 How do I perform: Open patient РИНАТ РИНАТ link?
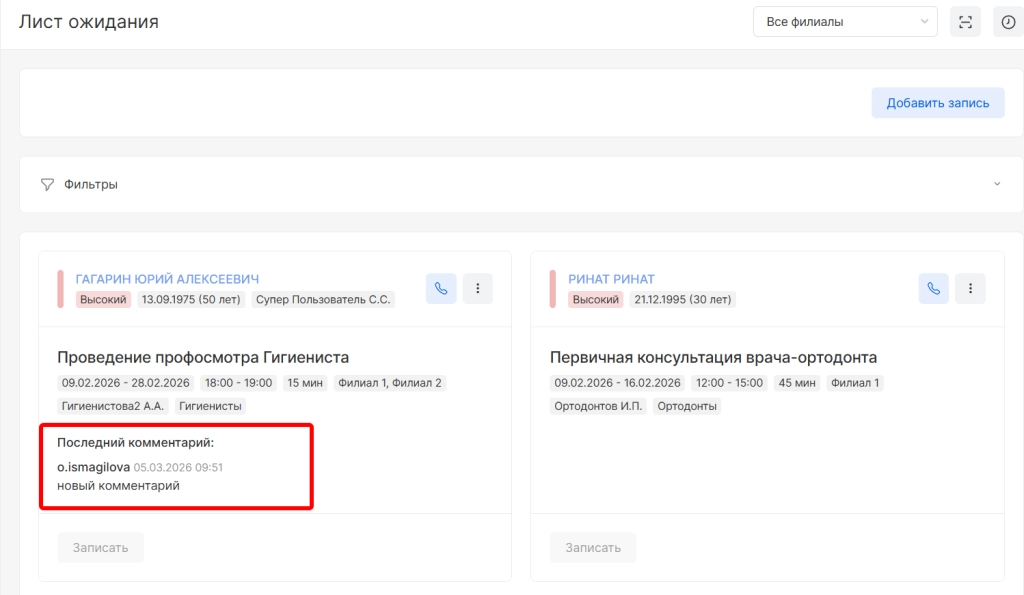[611, 279]
